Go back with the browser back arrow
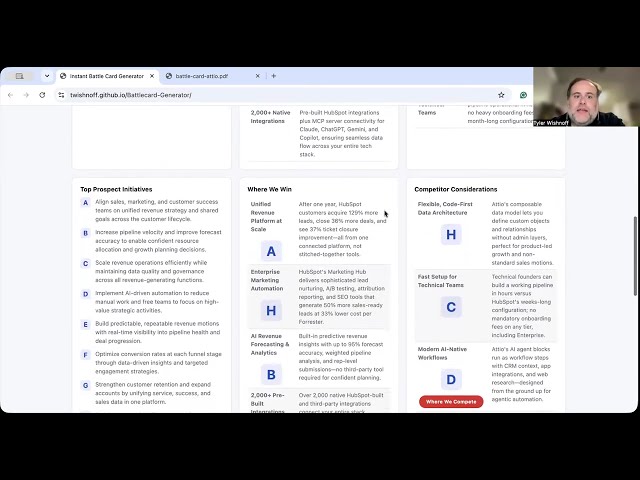This screenshot has height=480, width=640. [x=11, y=95]
